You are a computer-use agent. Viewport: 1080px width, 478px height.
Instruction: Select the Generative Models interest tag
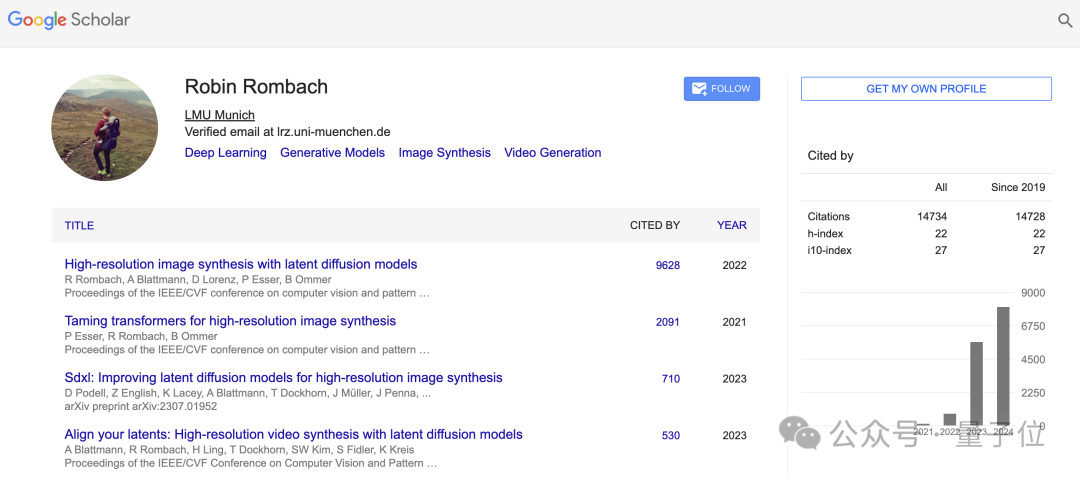(x=332, y=153)
